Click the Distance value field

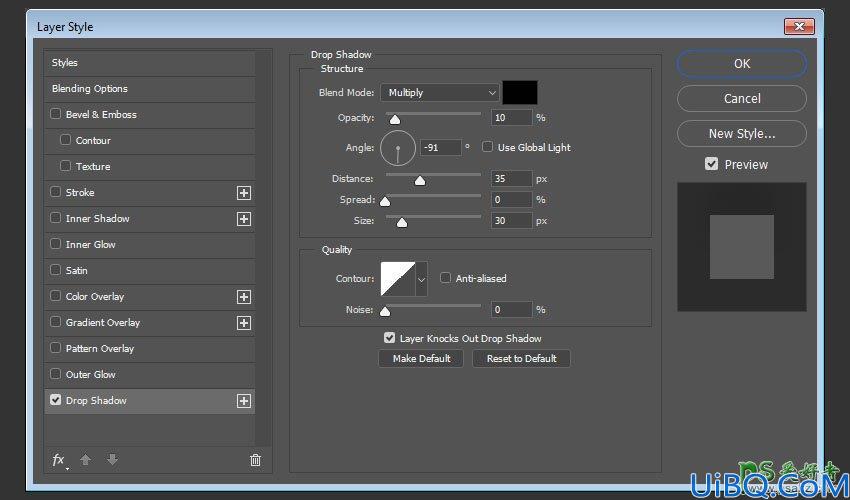pyautogui.click(x=512, y=178)
